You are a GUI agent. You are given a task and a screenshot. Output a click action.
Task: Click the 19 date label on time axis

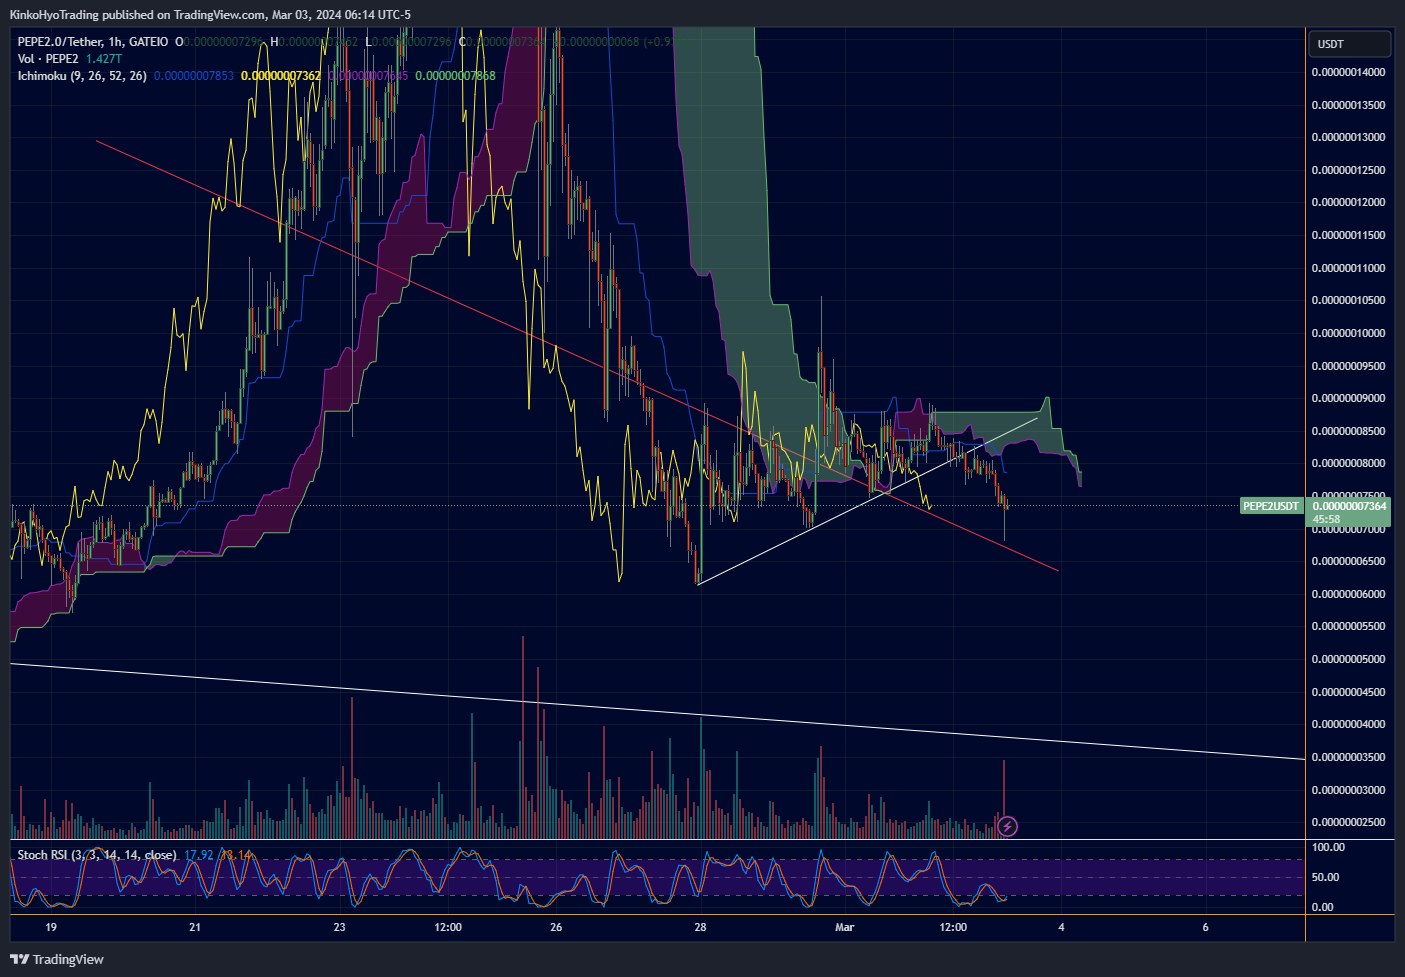click(51, 927)
